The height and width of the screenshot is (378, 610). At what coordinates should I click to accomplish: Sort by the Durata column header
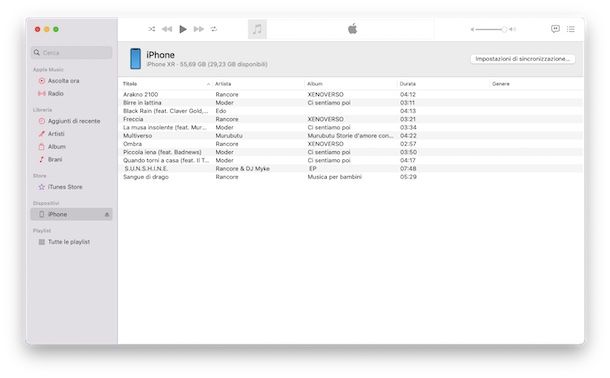(x=408, y=84)
